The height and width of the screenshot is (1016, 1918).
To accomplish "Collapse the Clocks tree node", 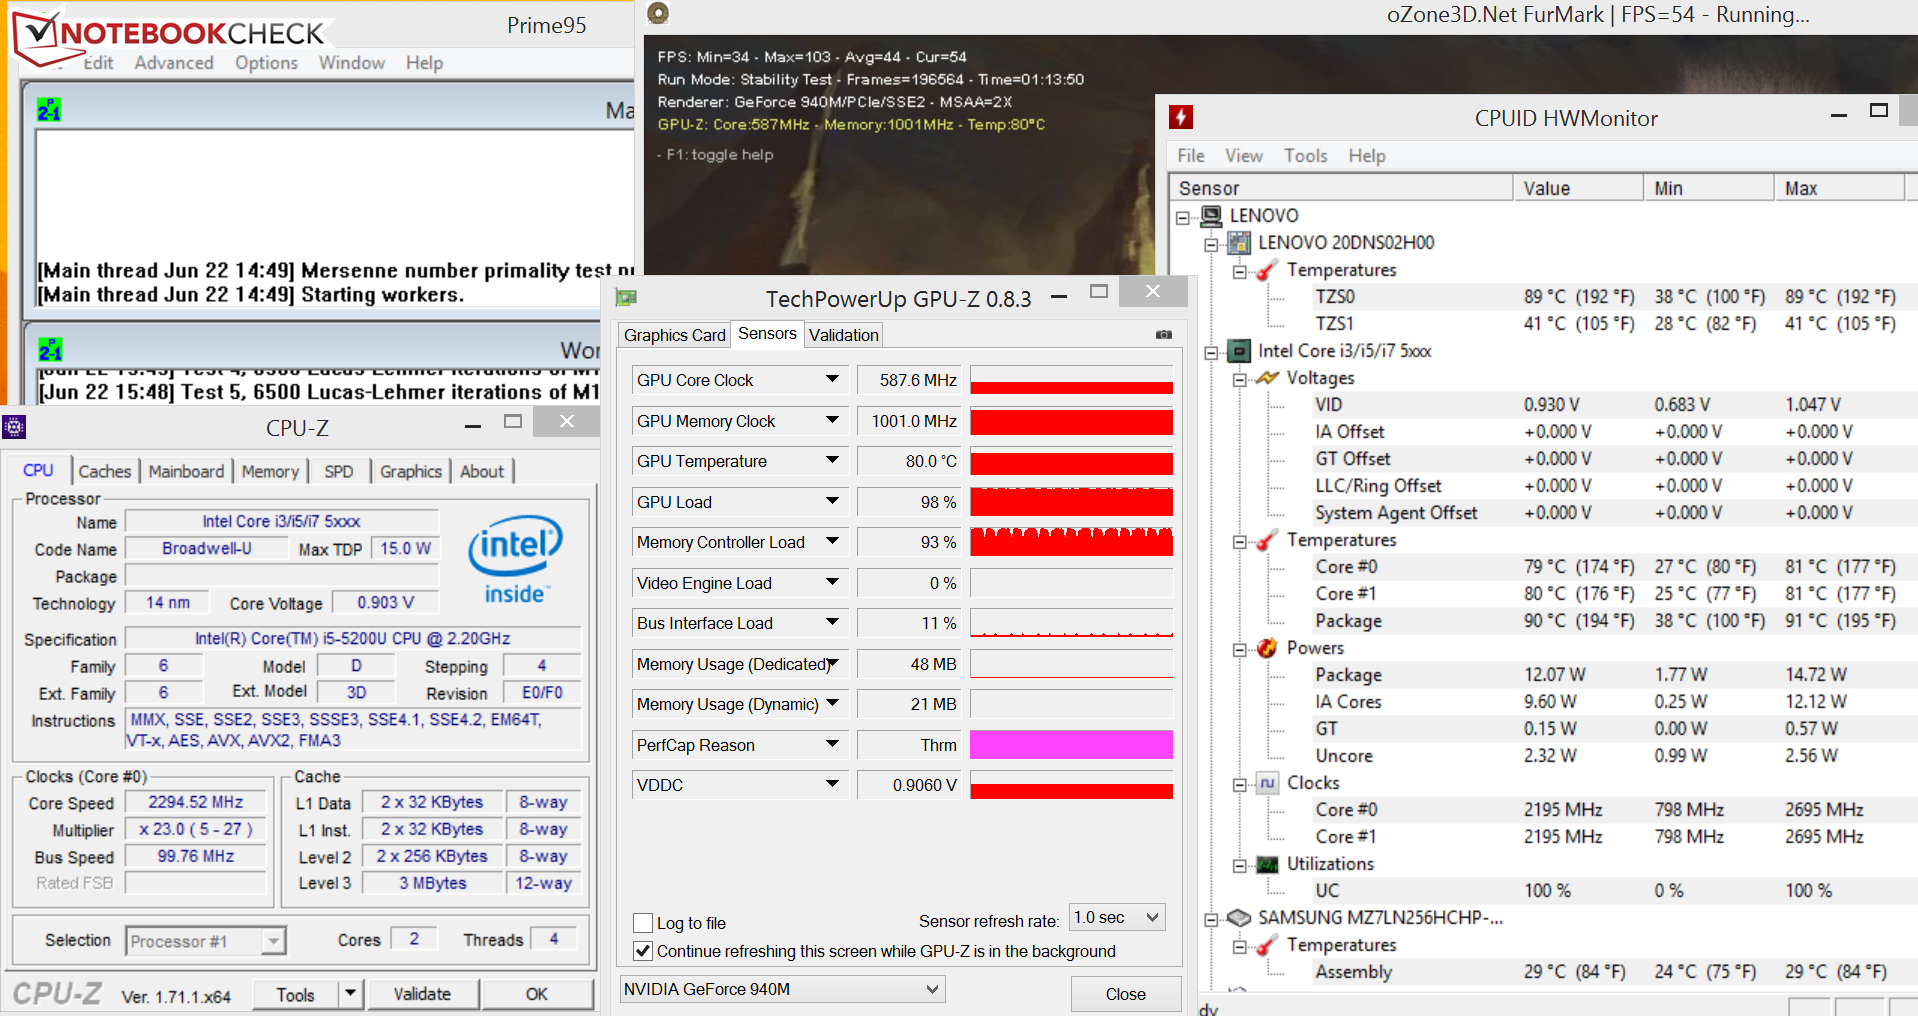I will [1240, 784].
